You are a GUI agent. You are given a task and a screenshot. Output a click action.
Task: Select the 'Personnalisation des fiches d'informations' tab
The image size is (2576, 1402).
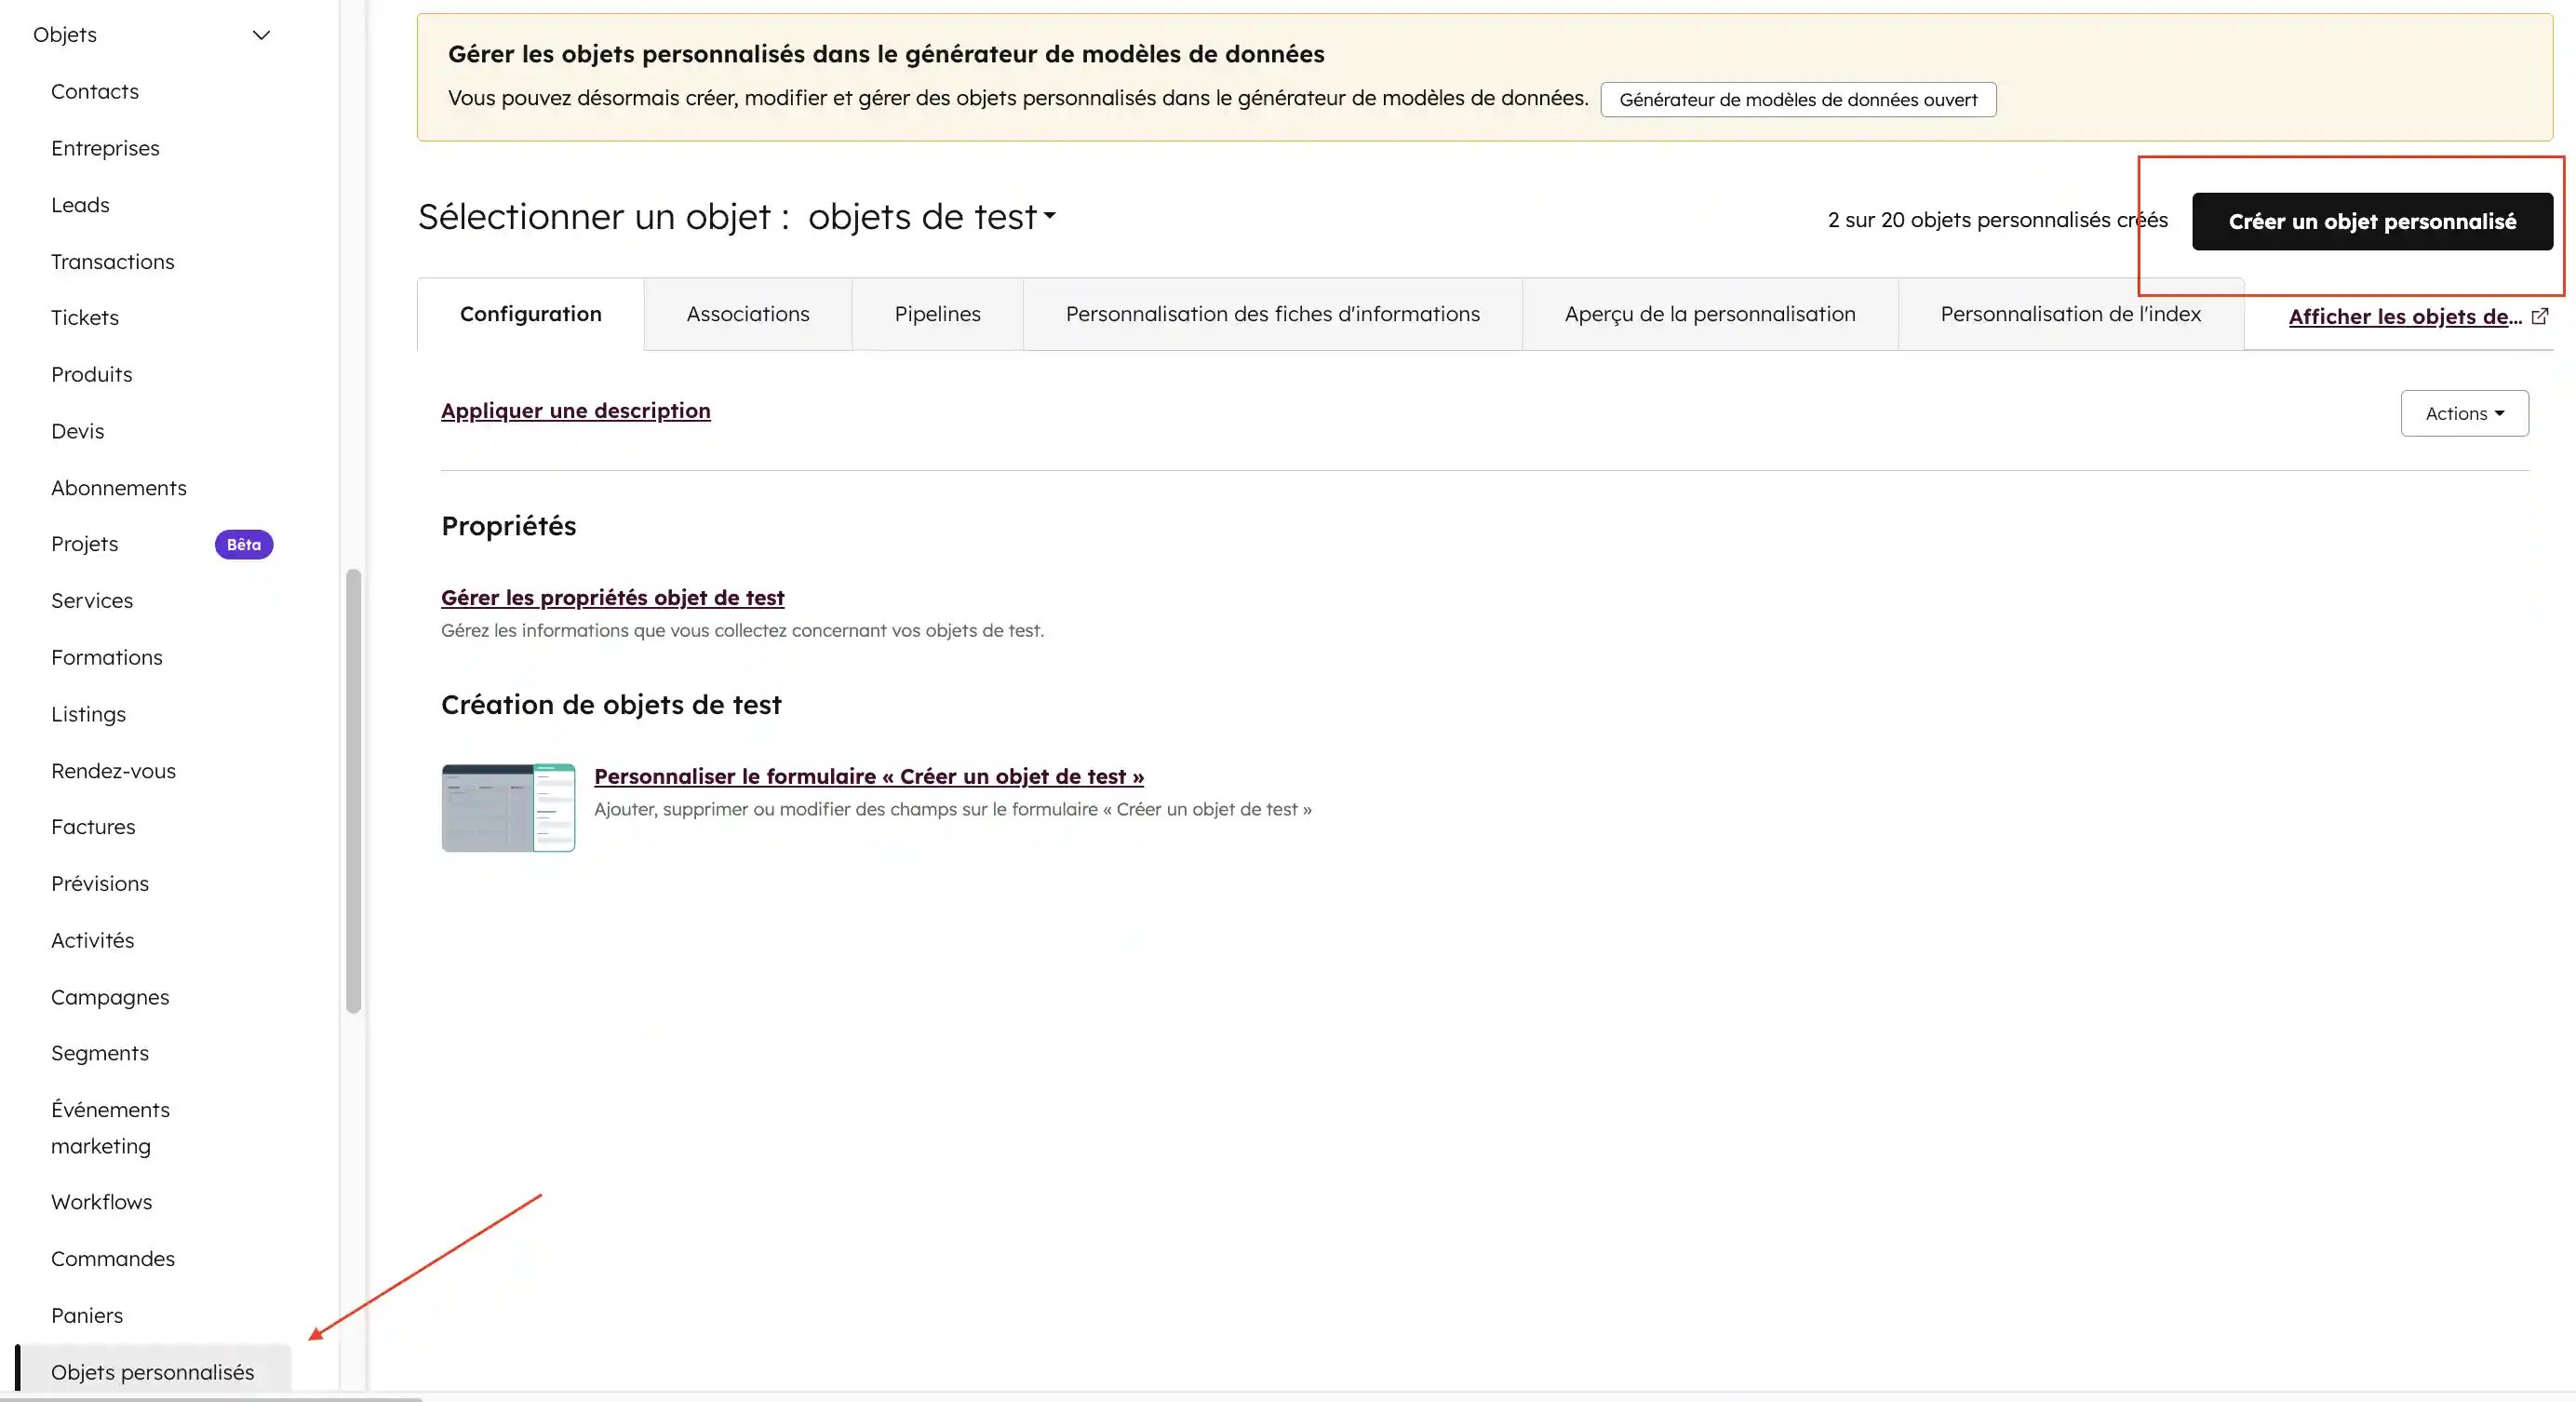[1272, 314]
